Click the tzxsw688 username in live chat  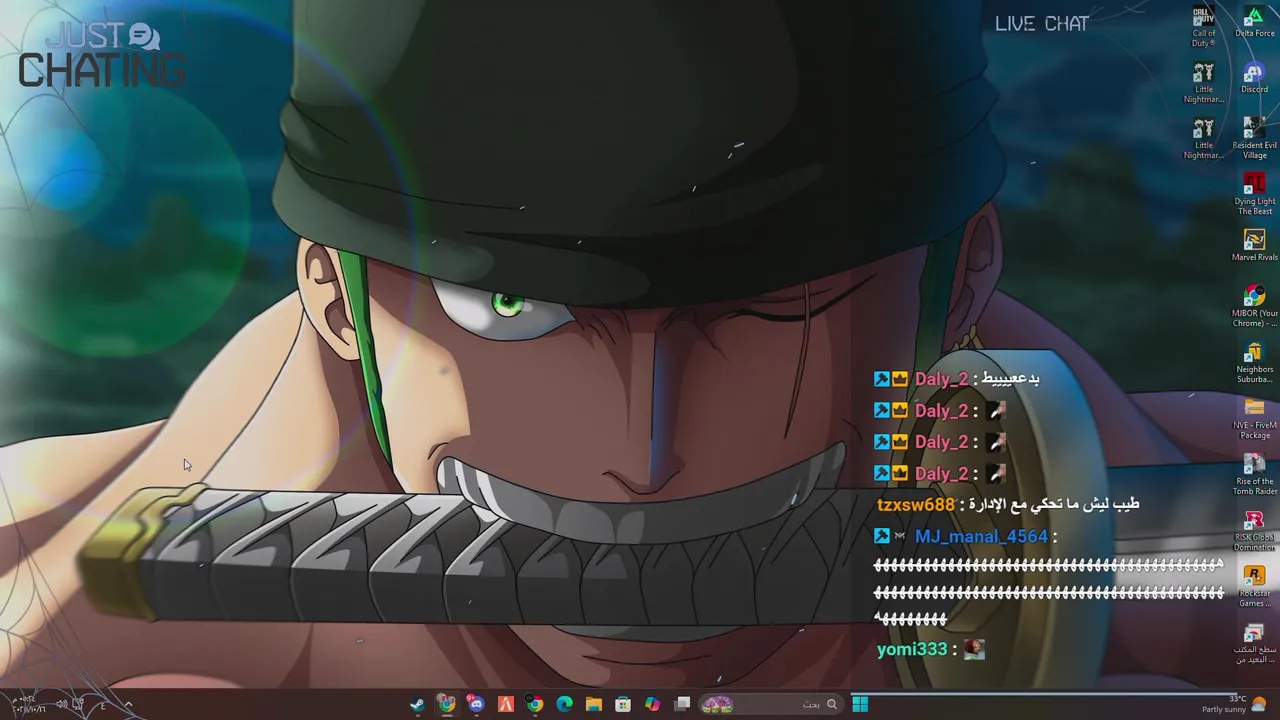click(915, 505)
